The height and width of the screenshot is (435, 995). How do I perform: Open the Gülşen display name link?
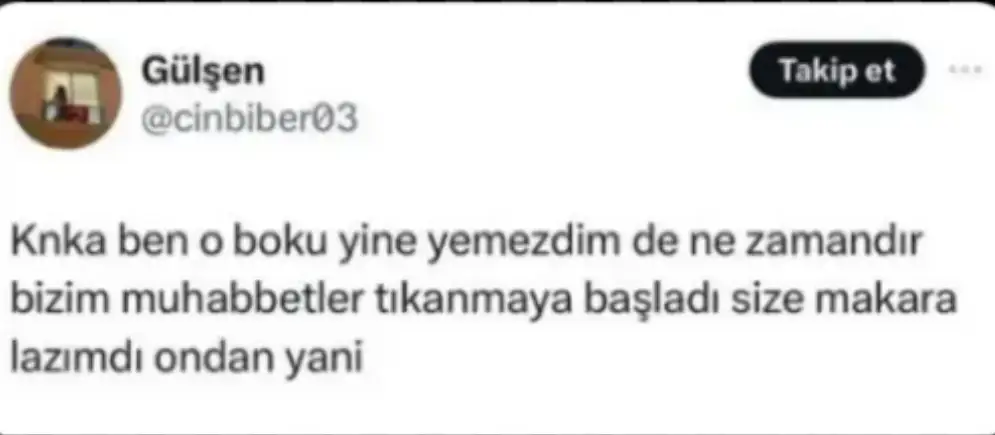pyautogui.click(x=202, y=72)
